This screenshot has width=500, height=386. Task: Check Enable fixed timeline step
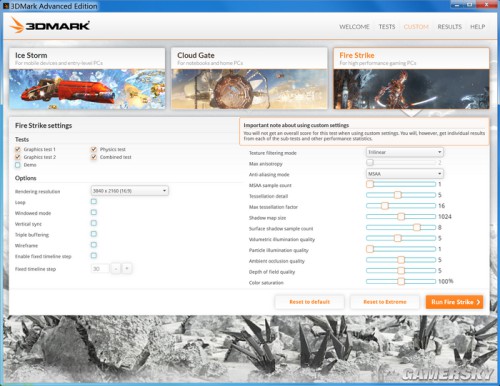(94, 255)
